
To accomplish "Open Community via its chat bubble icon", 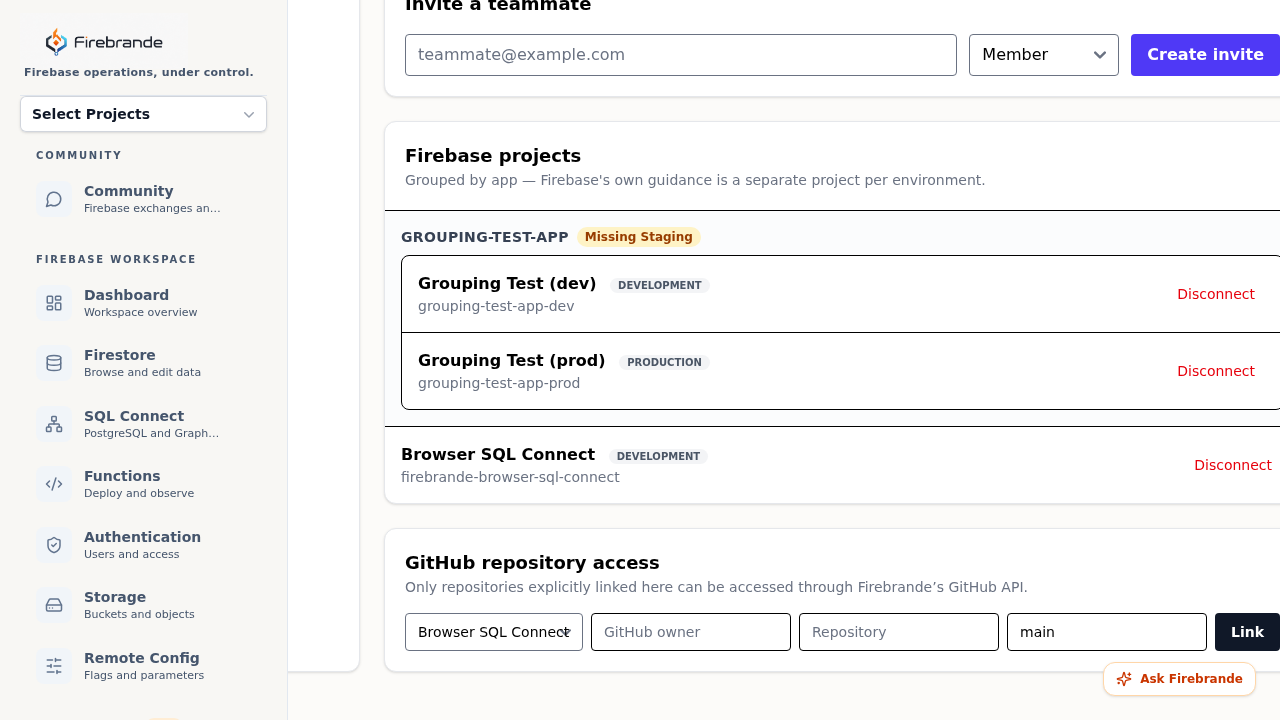I will click(x=54, y=199).
